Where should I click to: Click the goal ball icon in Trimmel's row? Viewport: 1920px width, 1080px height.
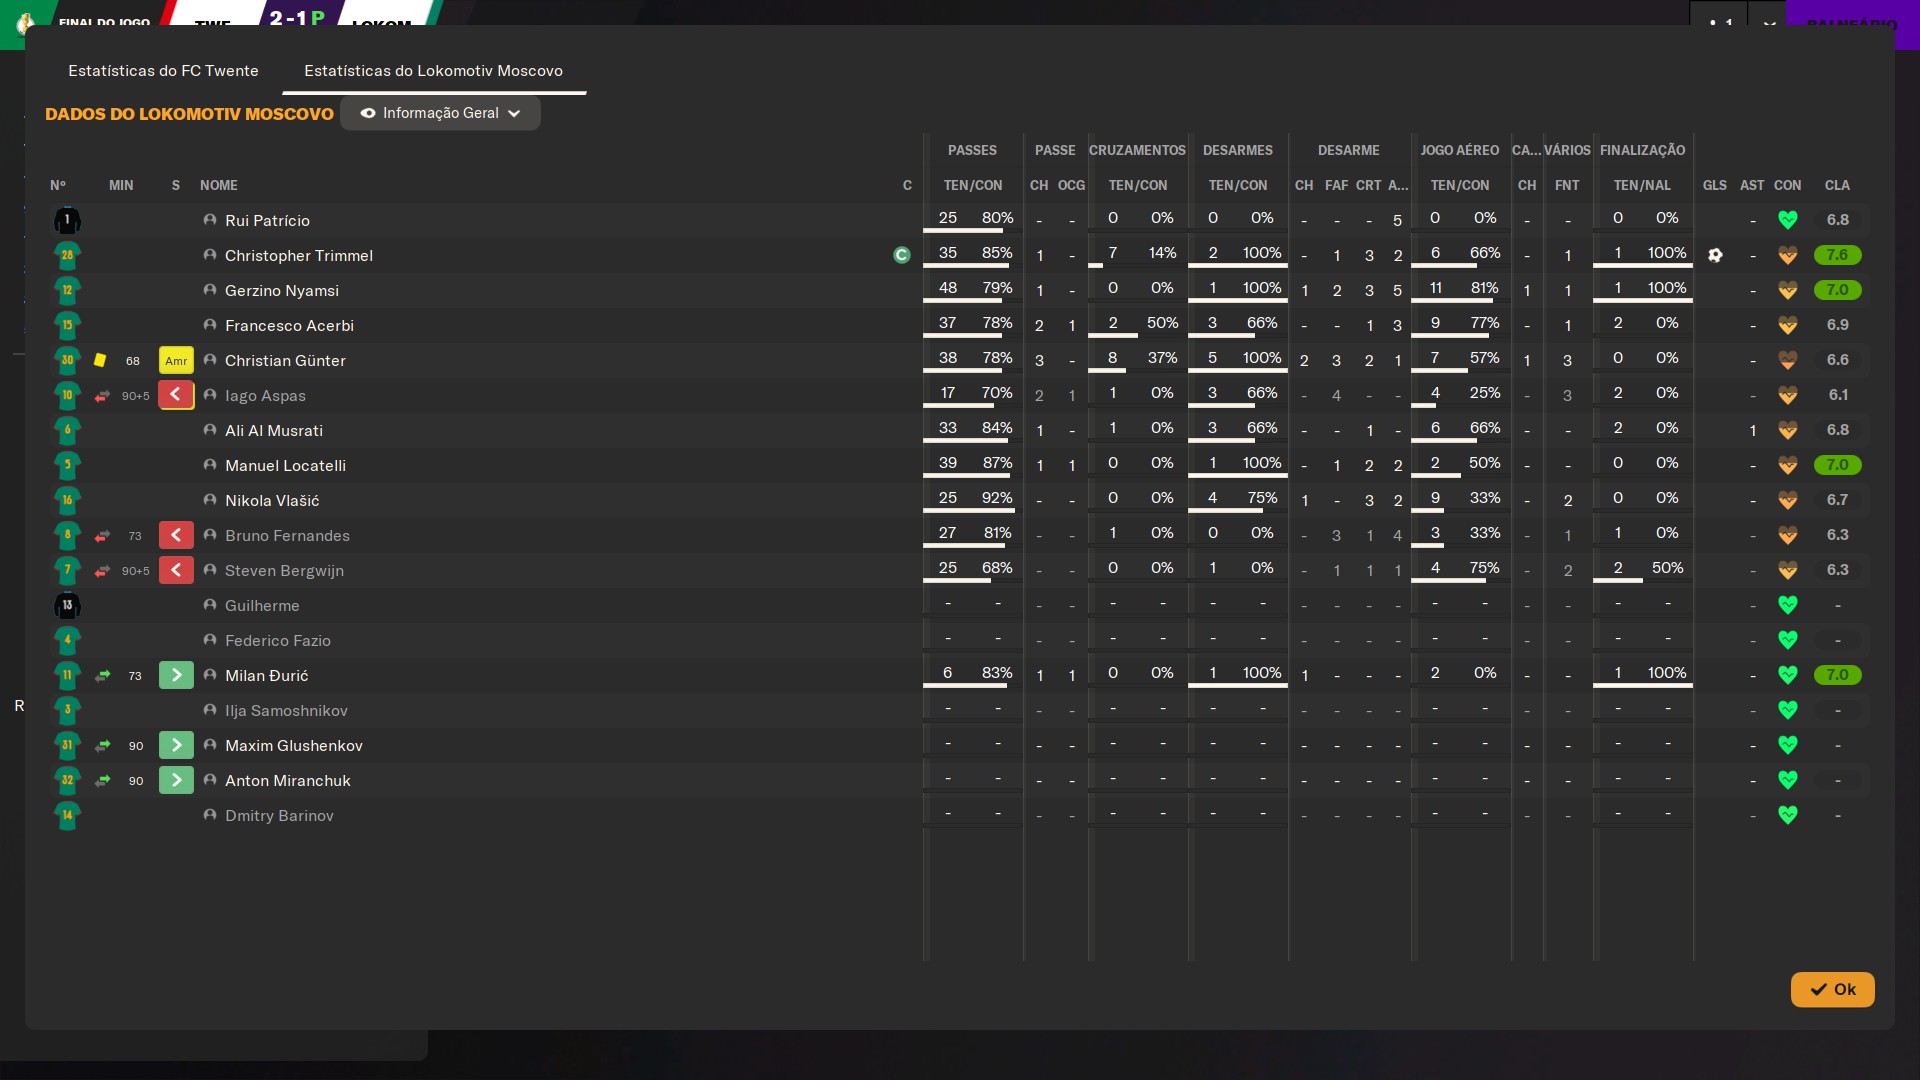point(1715,255)
